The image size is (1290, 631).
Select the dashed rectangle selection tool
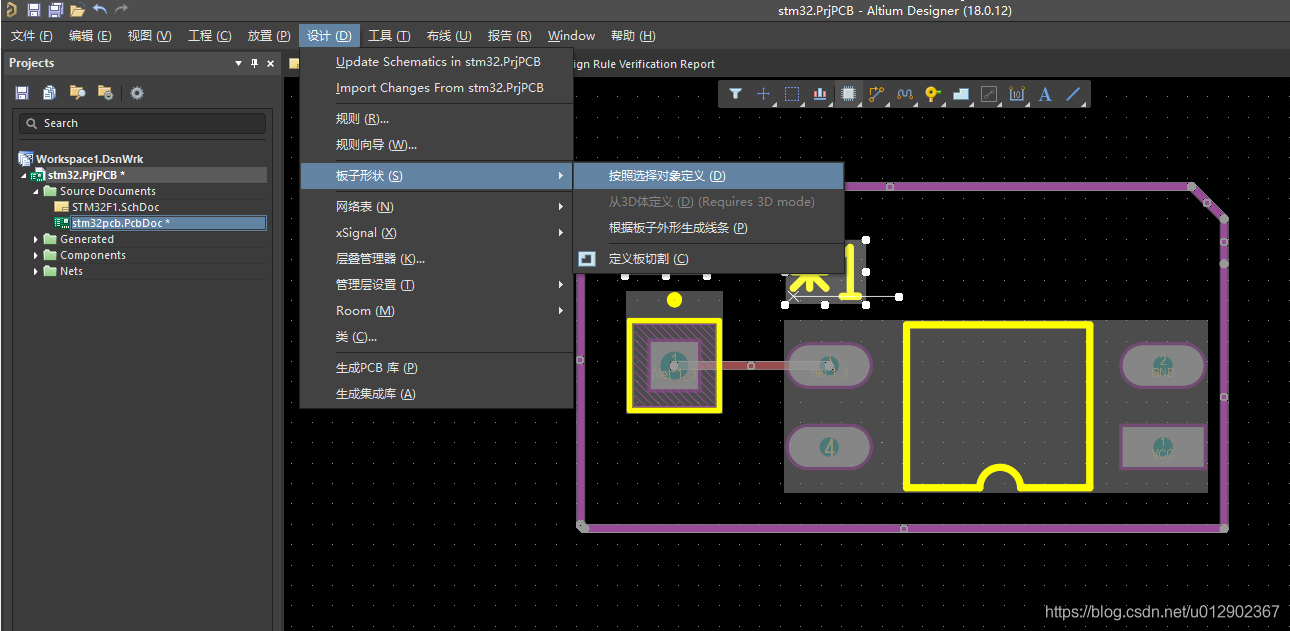(792, 94)
